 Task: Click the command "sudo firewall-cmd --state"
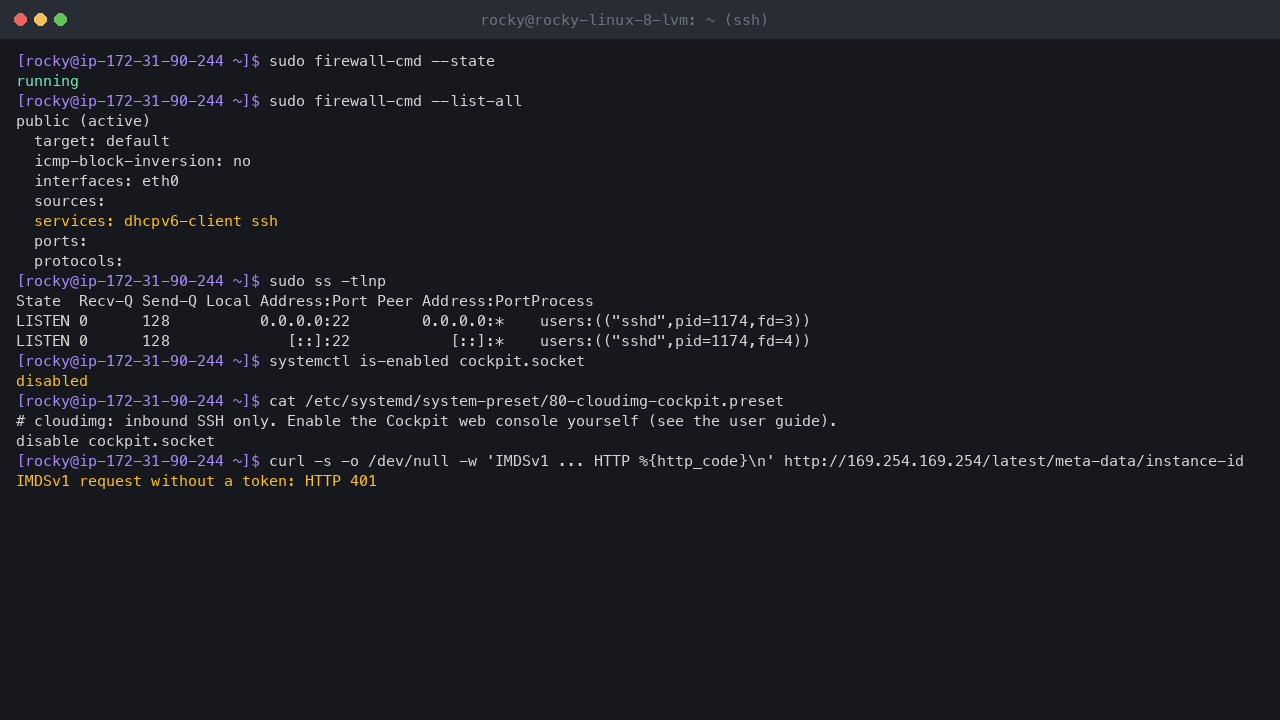[x=382, y=61]
